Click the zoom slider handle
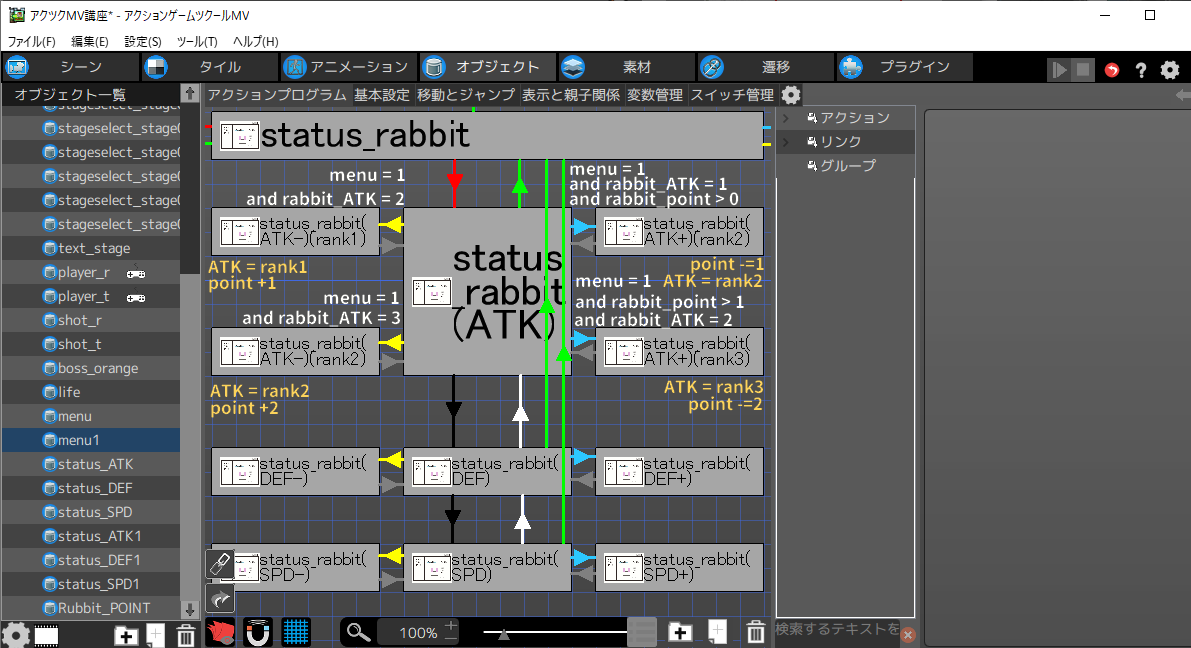This screenshot has width=1191, height=648. (x=504, y=633)
